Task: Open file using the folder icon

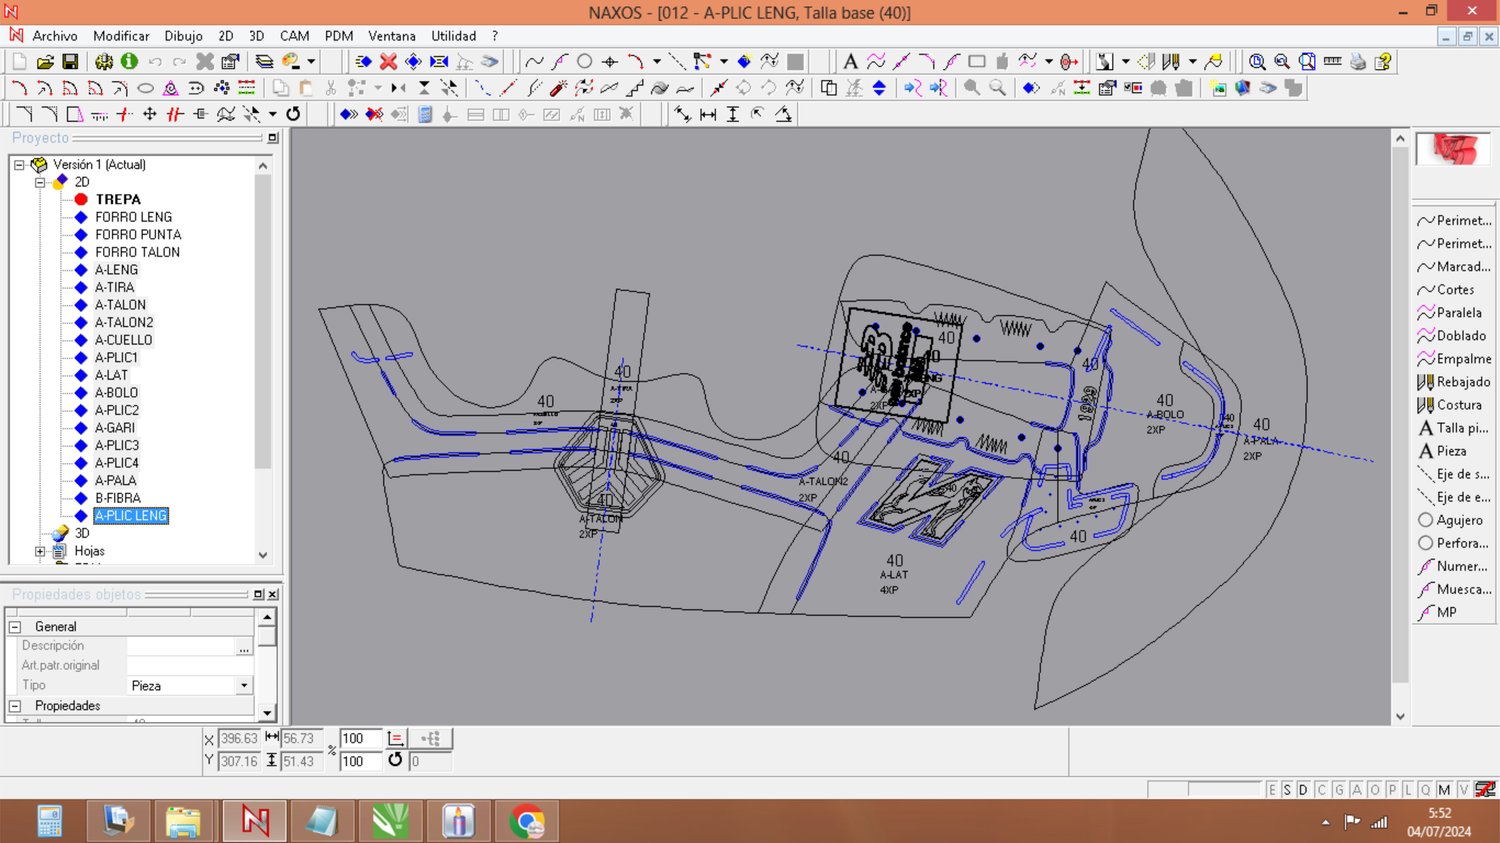Action: click(x=45, y=62)
